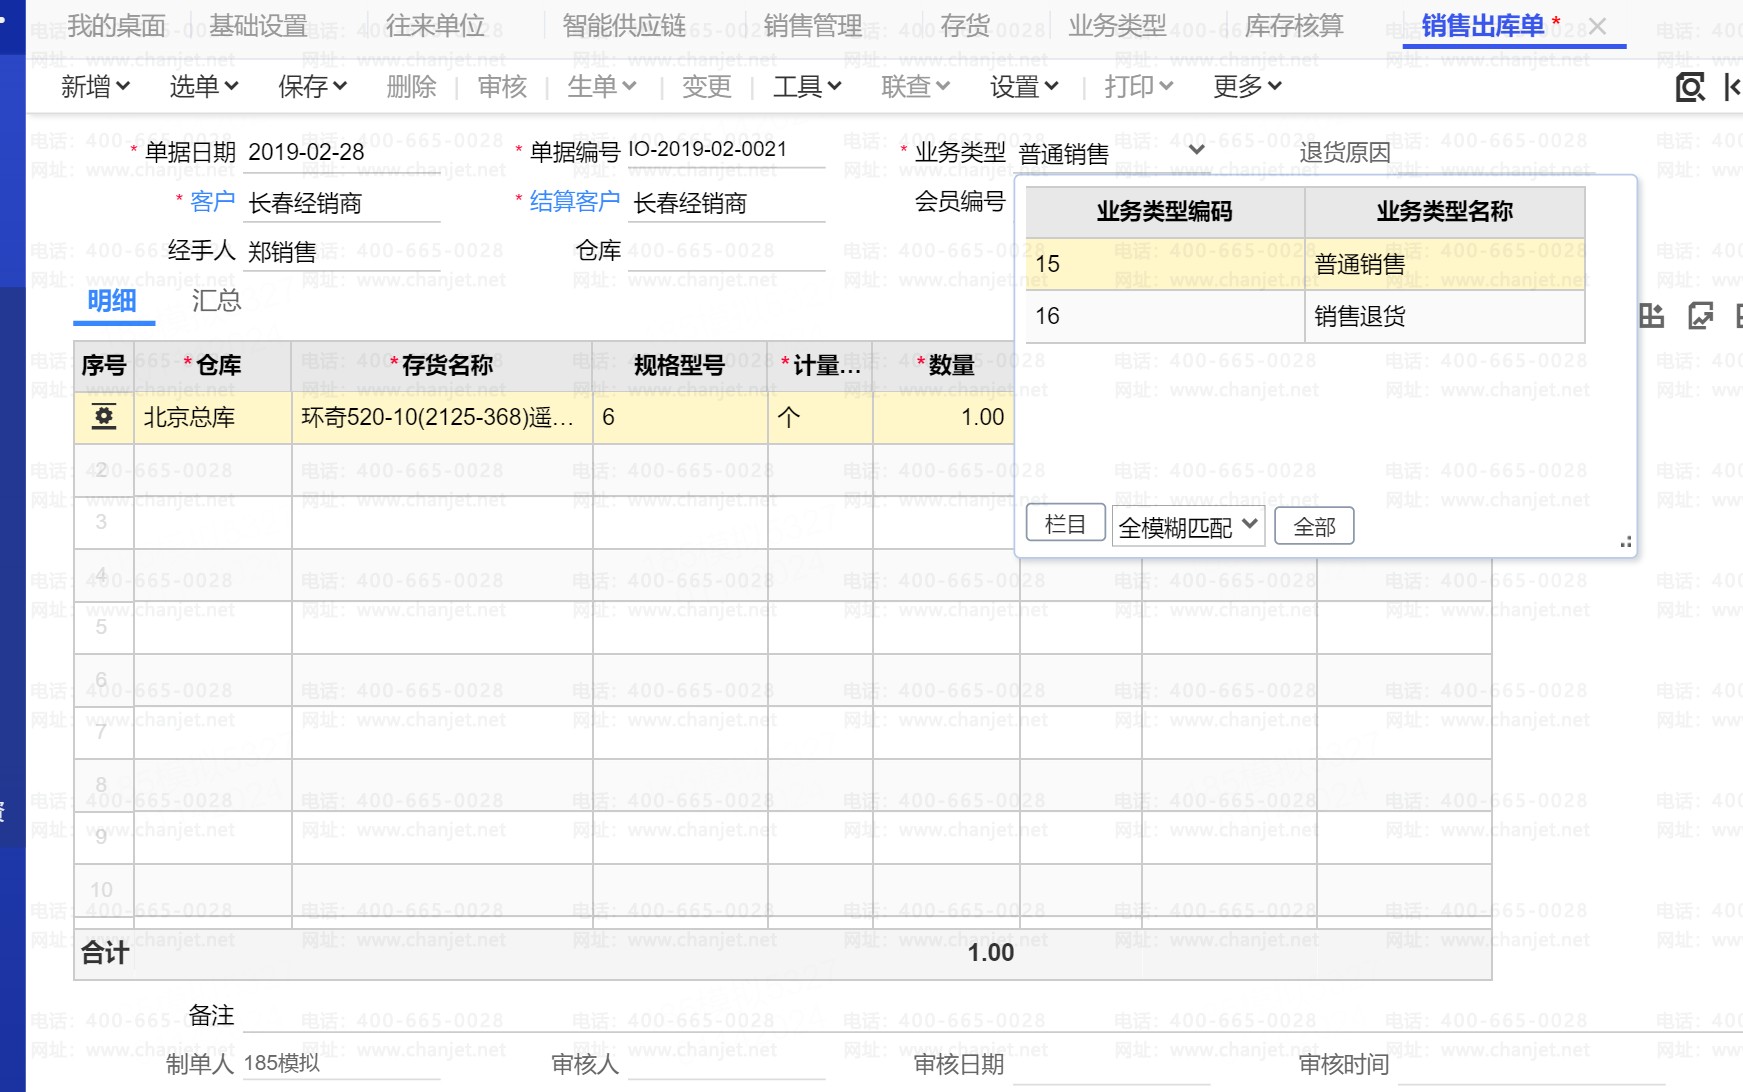
Task: Click the 客户 link label
Action: (x=212, y=202)
